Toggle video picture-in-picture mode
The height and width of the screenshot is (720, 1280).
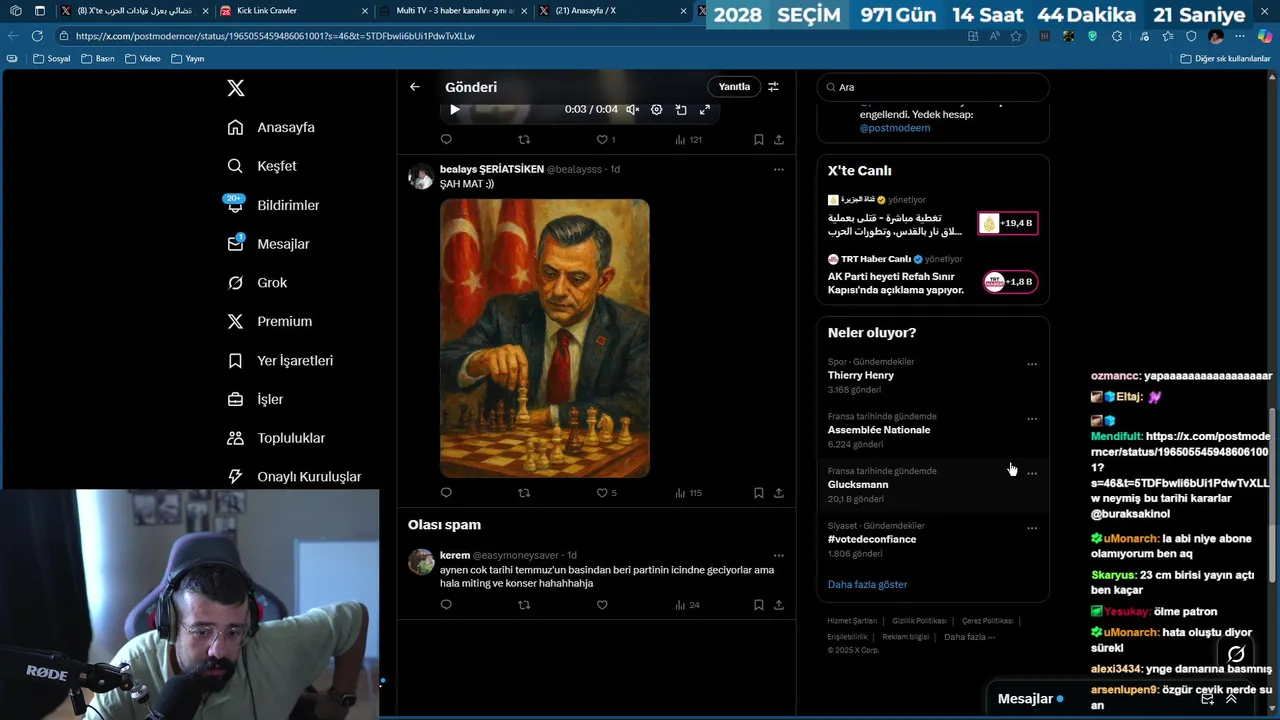(681, 110)
